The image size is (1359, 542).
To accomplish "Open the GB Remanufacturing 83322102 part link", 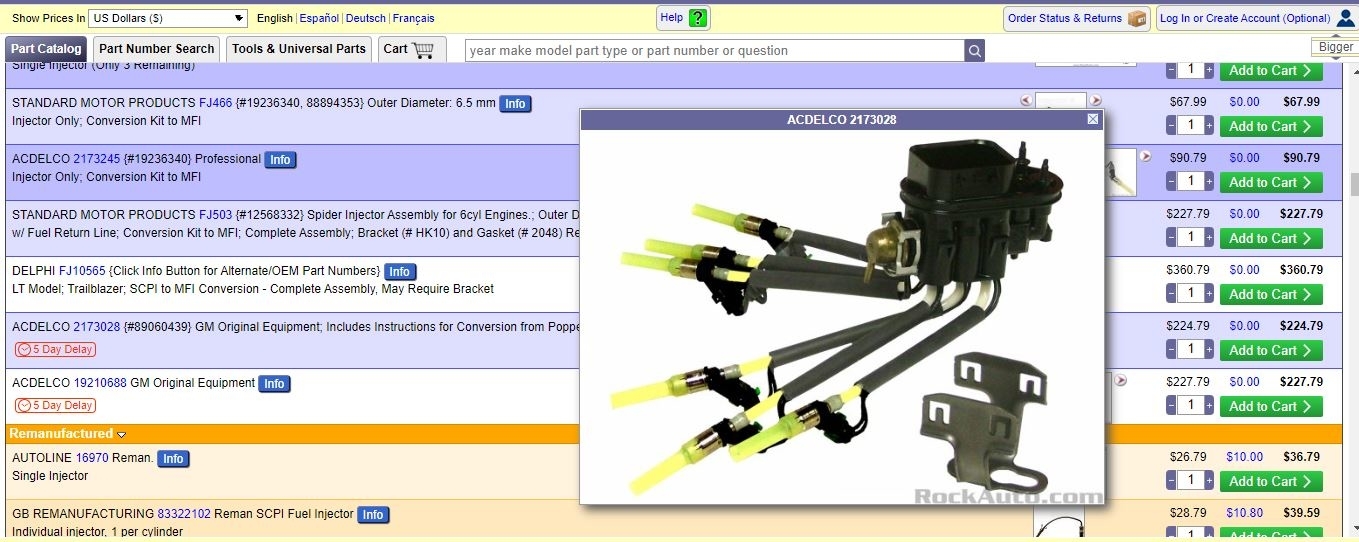I will pyautogui.click(x=184, y=514).
